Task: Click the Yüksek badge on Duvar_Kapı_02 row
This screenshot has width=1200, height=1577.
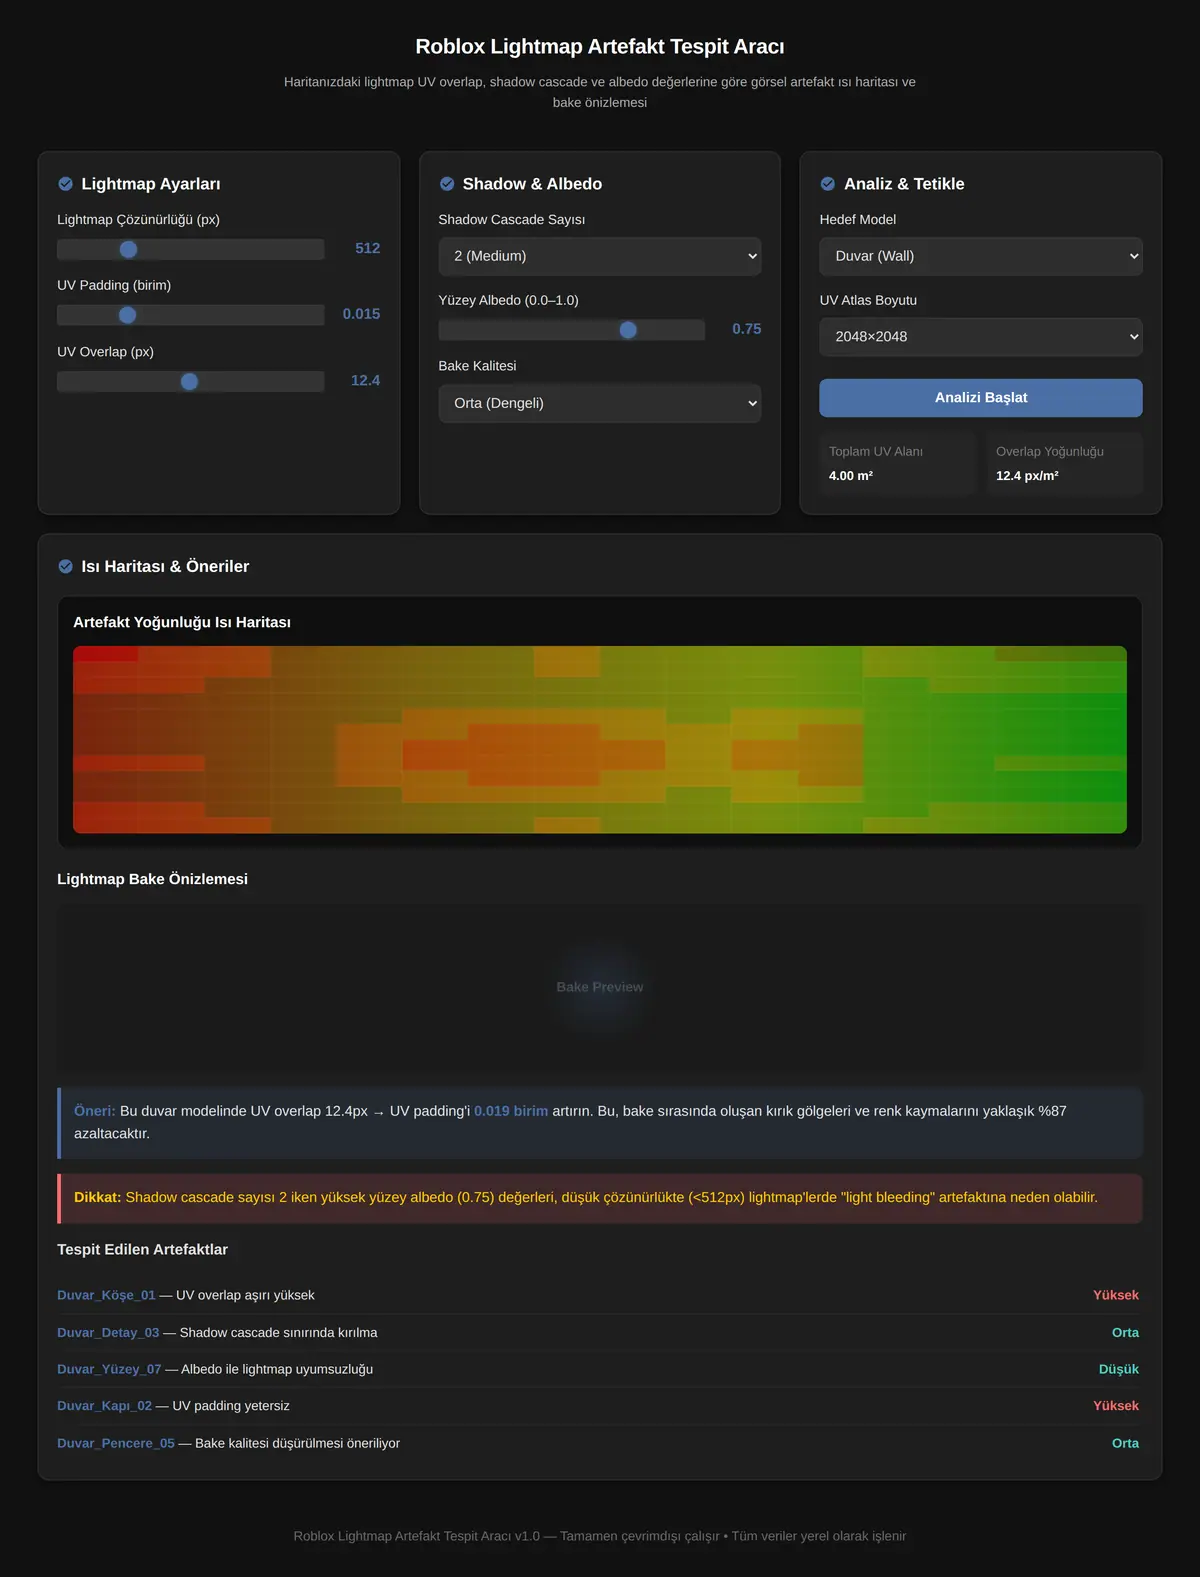Action: (x=1116, y=1406)
